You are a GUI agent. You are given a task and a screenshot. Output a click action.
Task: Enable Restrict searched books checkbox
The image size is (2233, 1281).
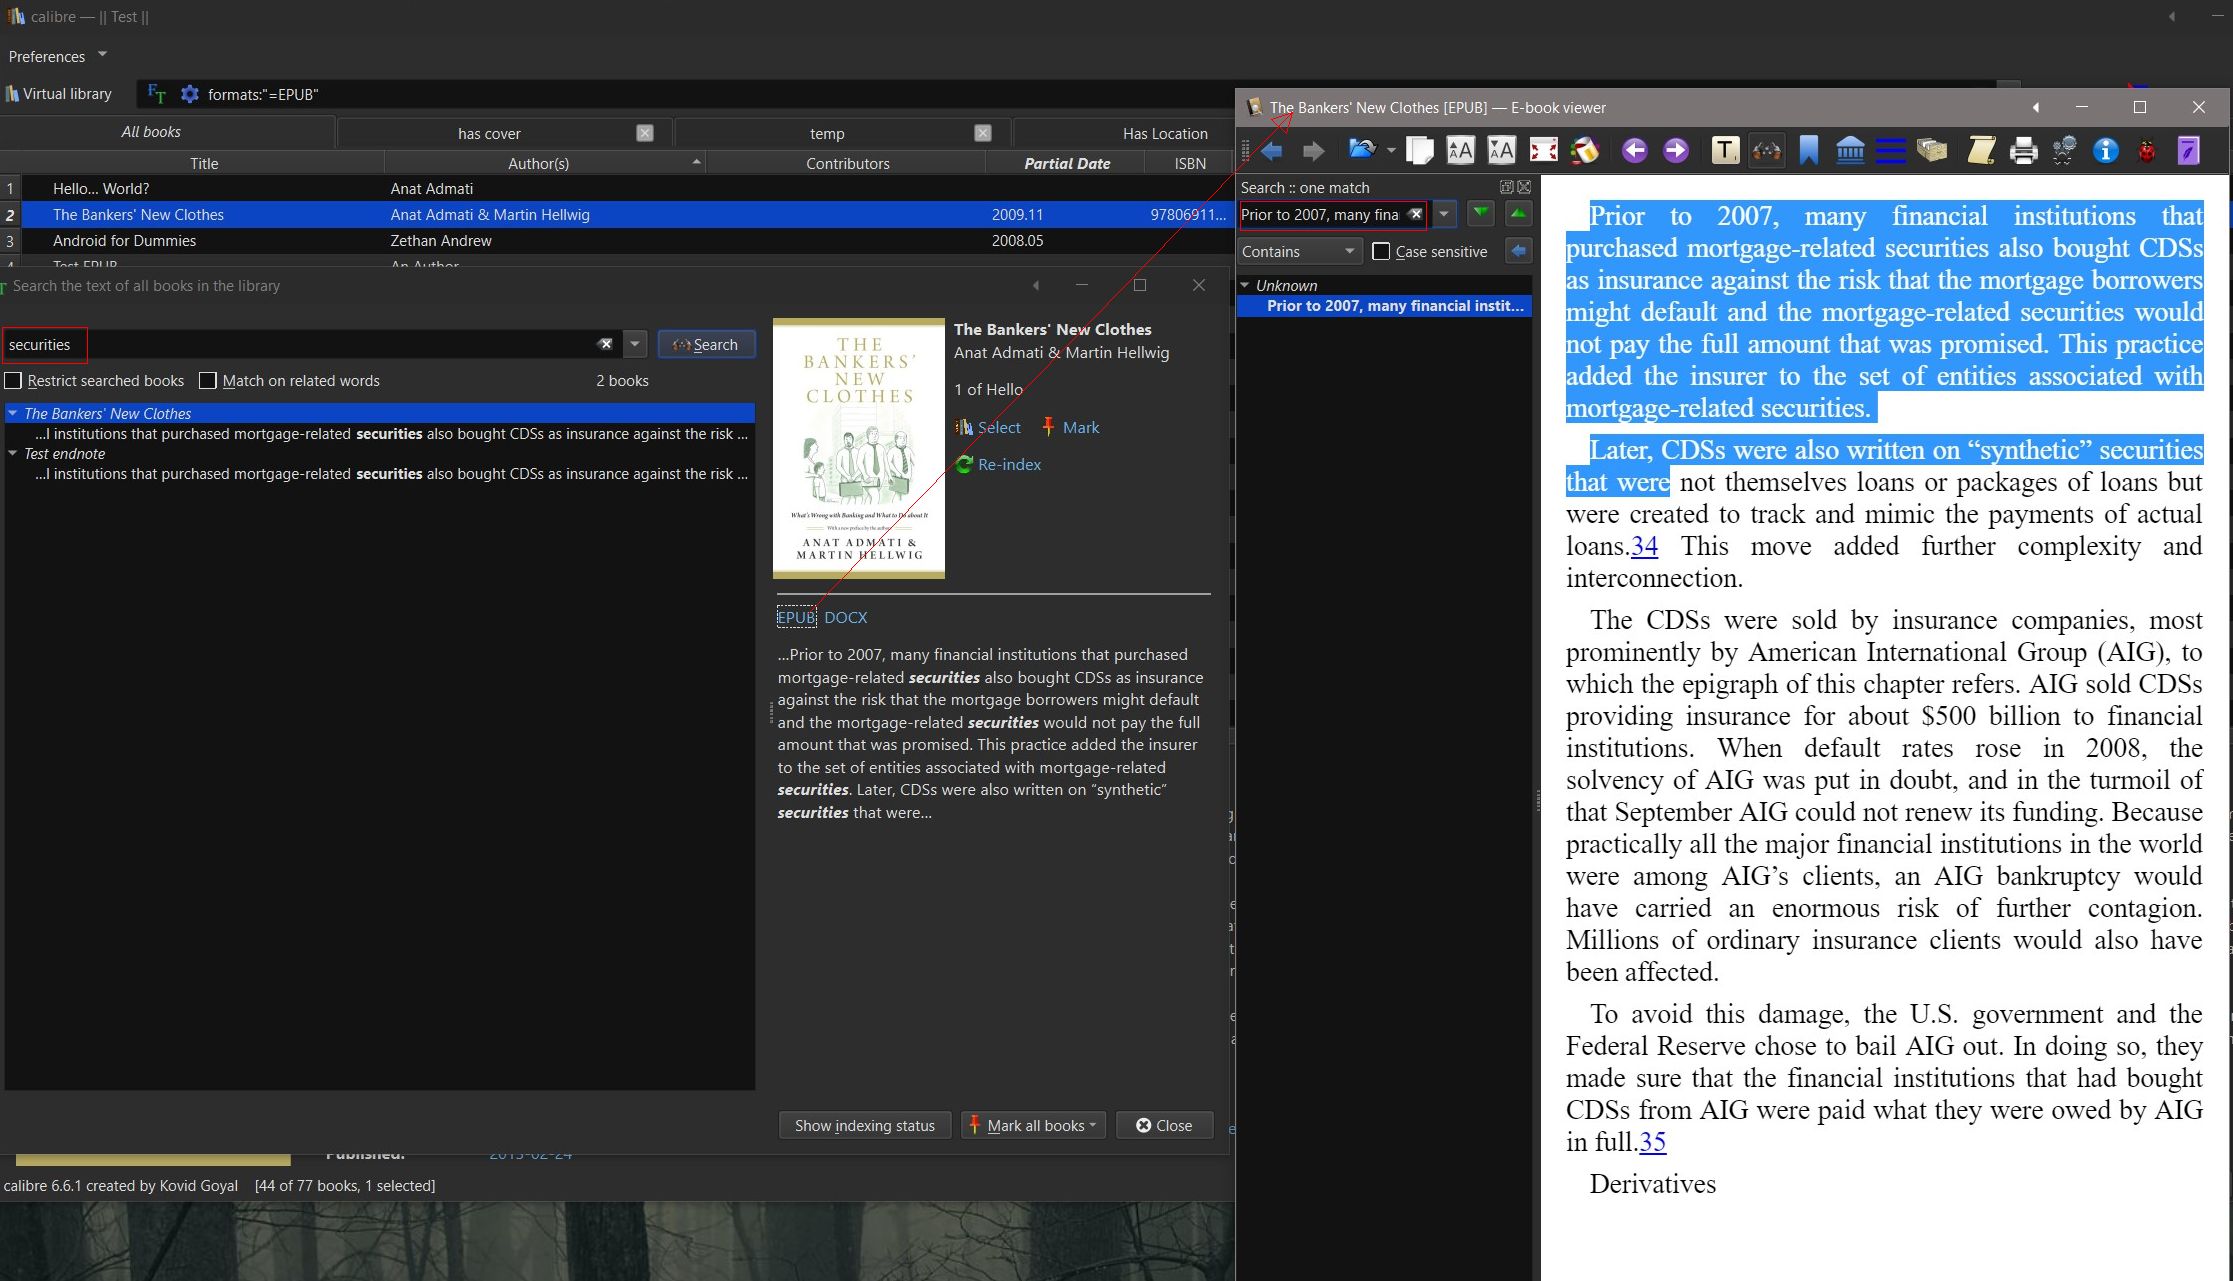(x=13, y=380)
